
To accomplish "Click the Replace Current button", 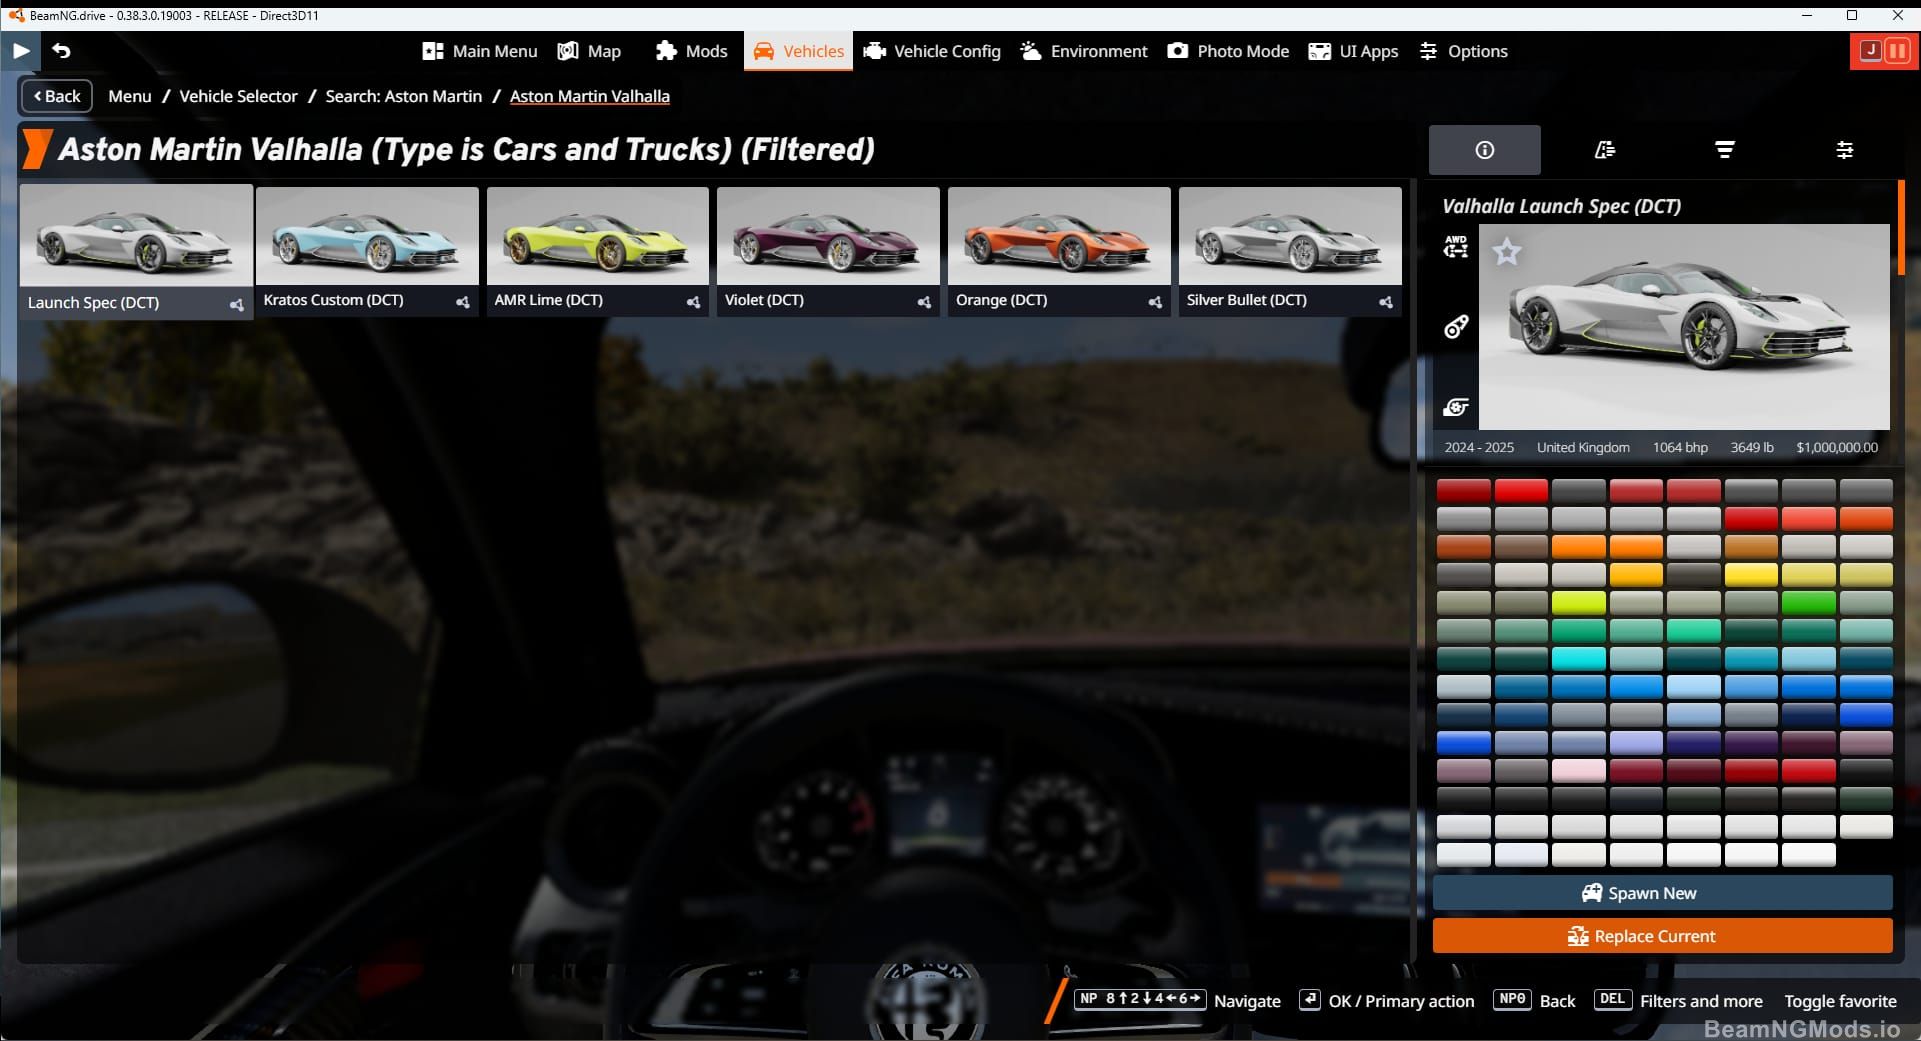I will tap(1662, 936).
